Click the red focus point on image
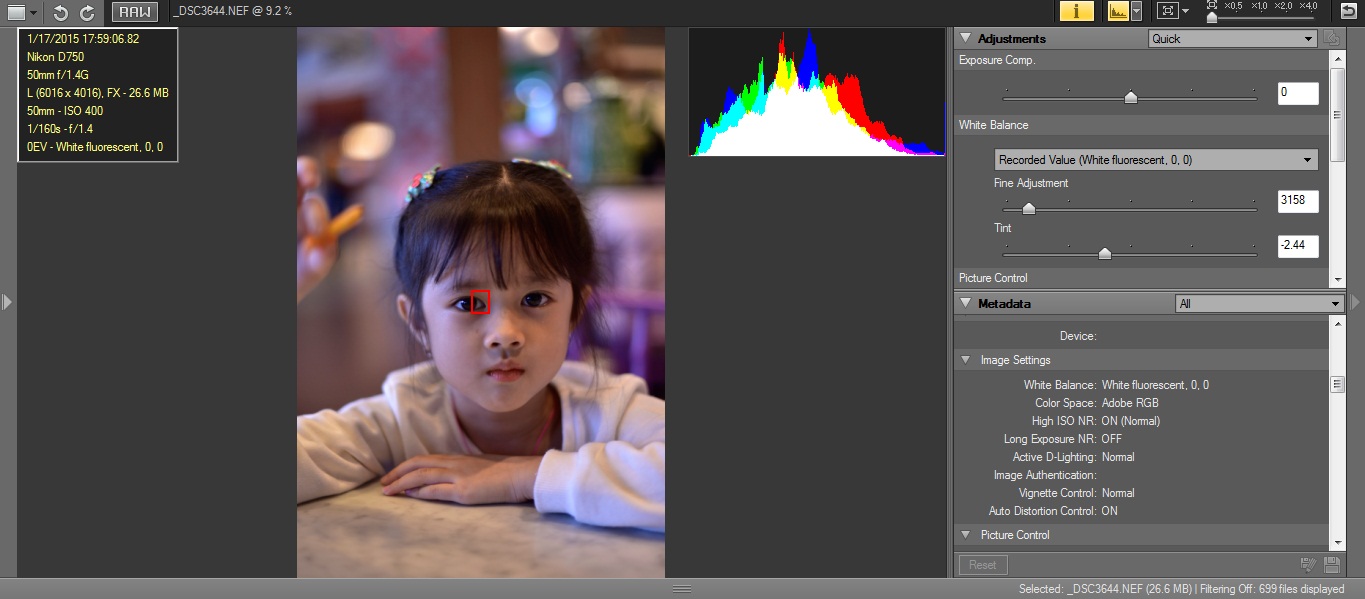 [x=480, y=301]
